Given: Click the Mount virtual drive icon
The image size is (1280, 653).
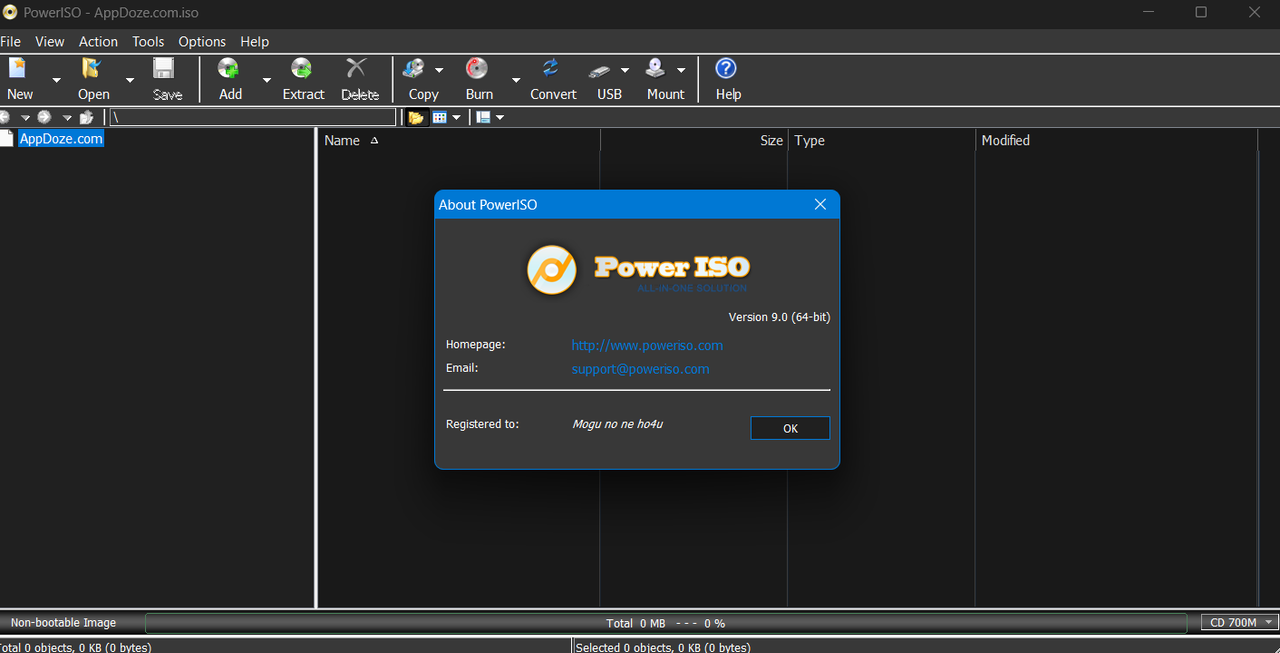Looking at the screenshot, I should tap(655, 69).
